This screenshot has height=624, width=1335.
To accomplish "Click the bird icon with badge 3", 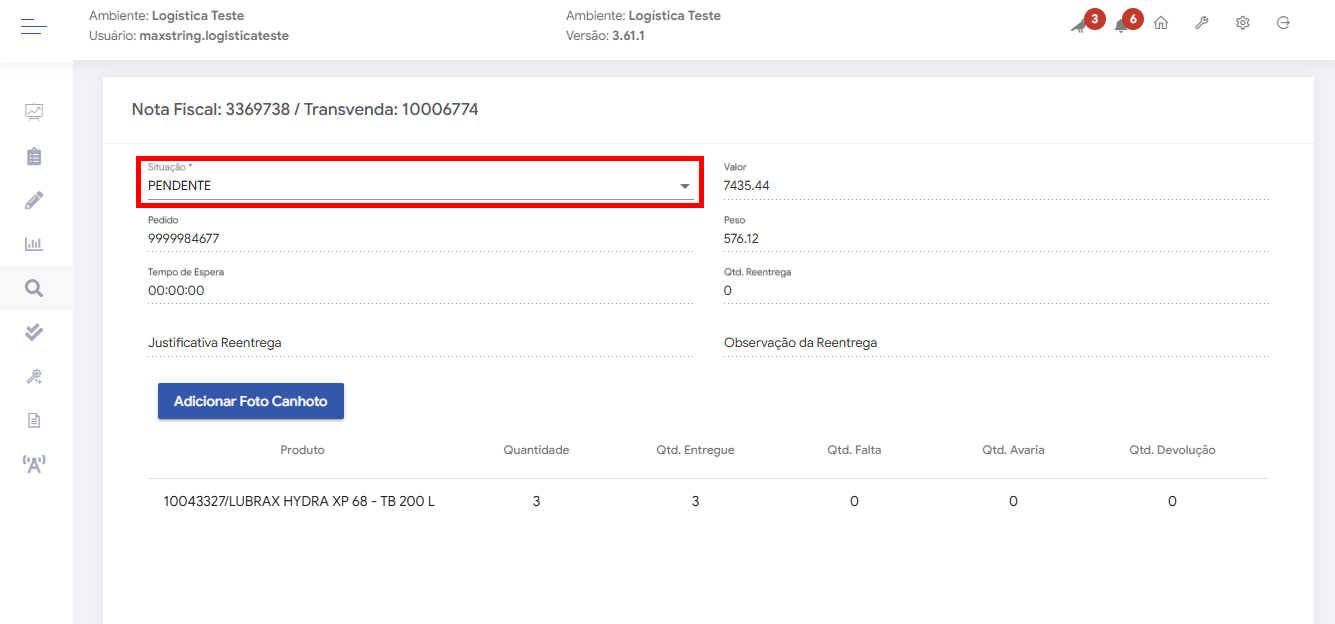I will click(1080, 25).
